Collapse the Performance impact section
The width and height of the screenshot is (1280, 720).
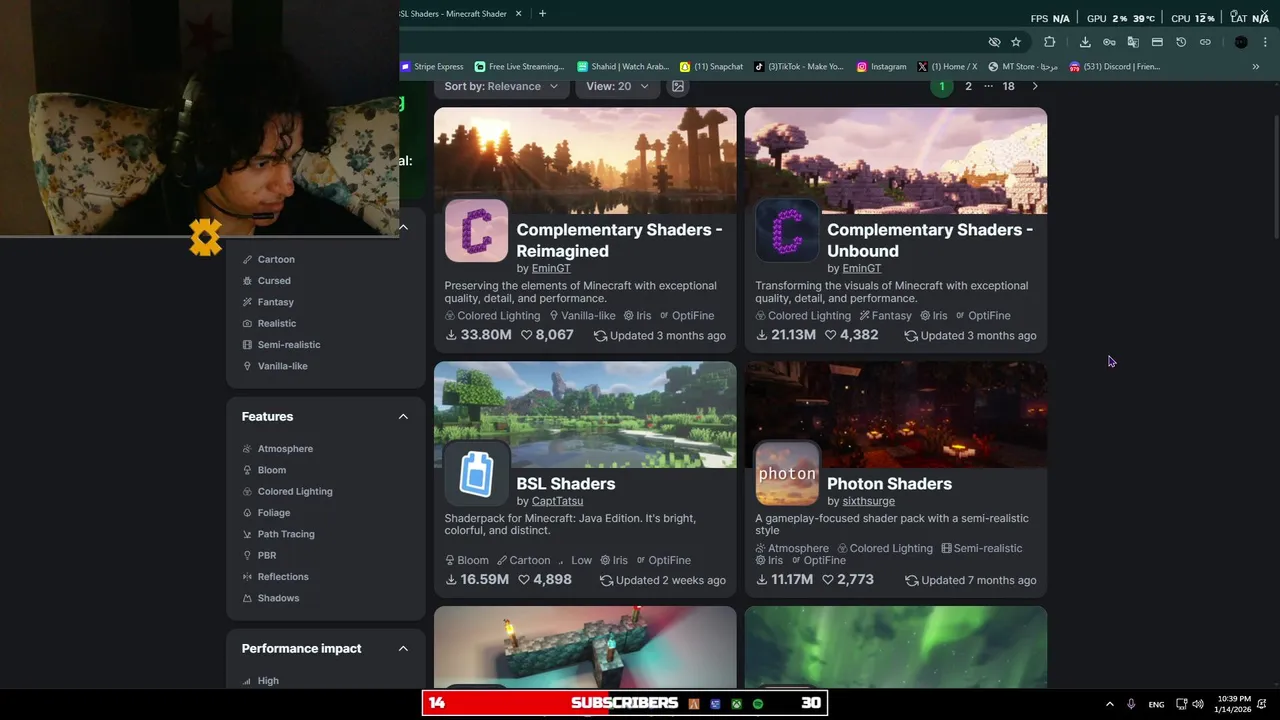[403, 648]
